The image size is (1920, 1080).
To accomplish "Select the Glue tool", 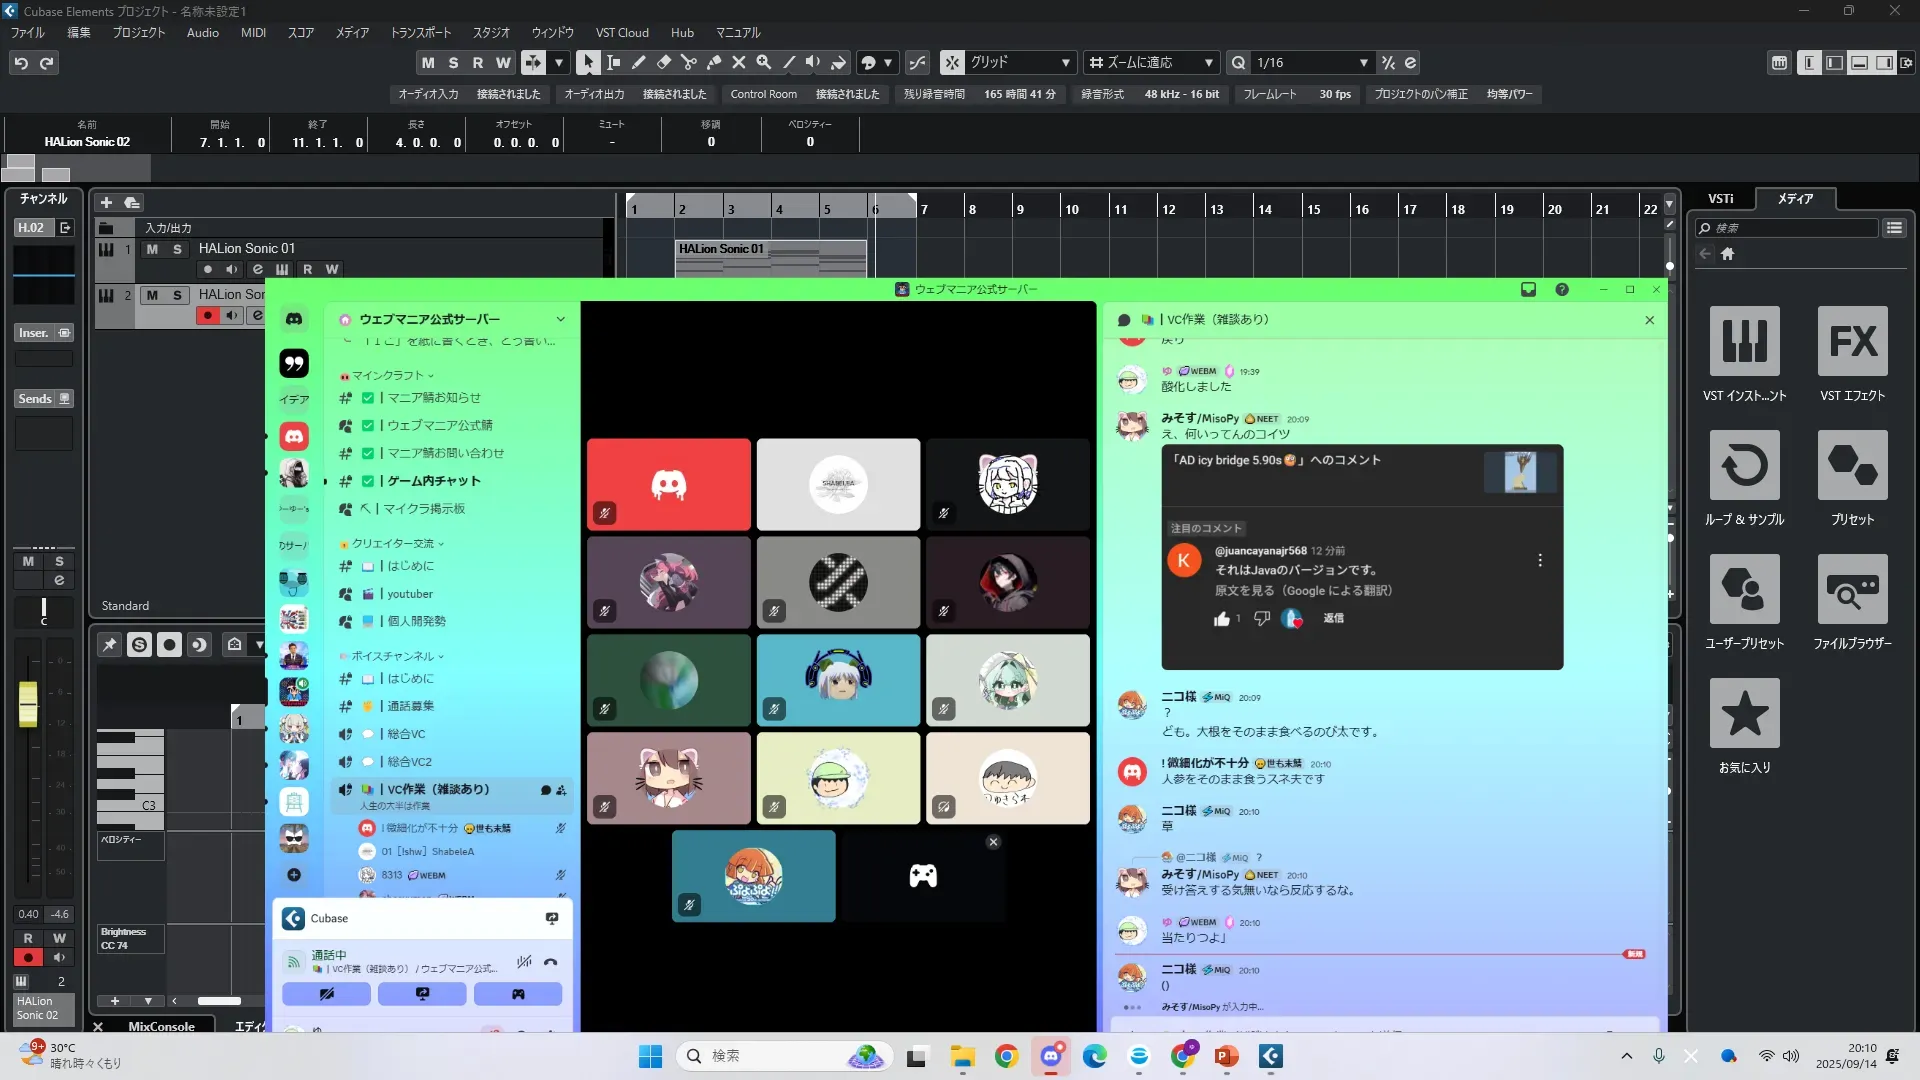I will (x=714, y=62).
